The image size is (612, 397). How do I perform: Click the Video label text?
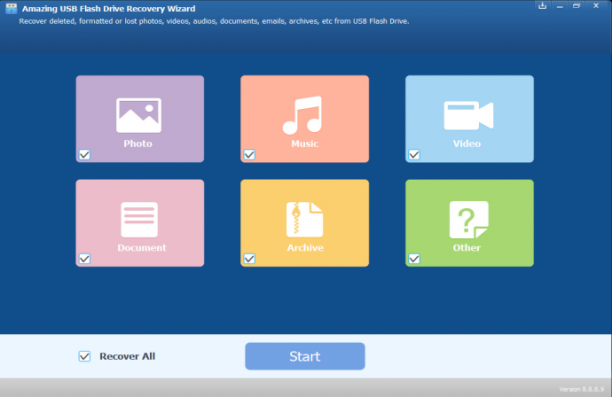[467, 144]
